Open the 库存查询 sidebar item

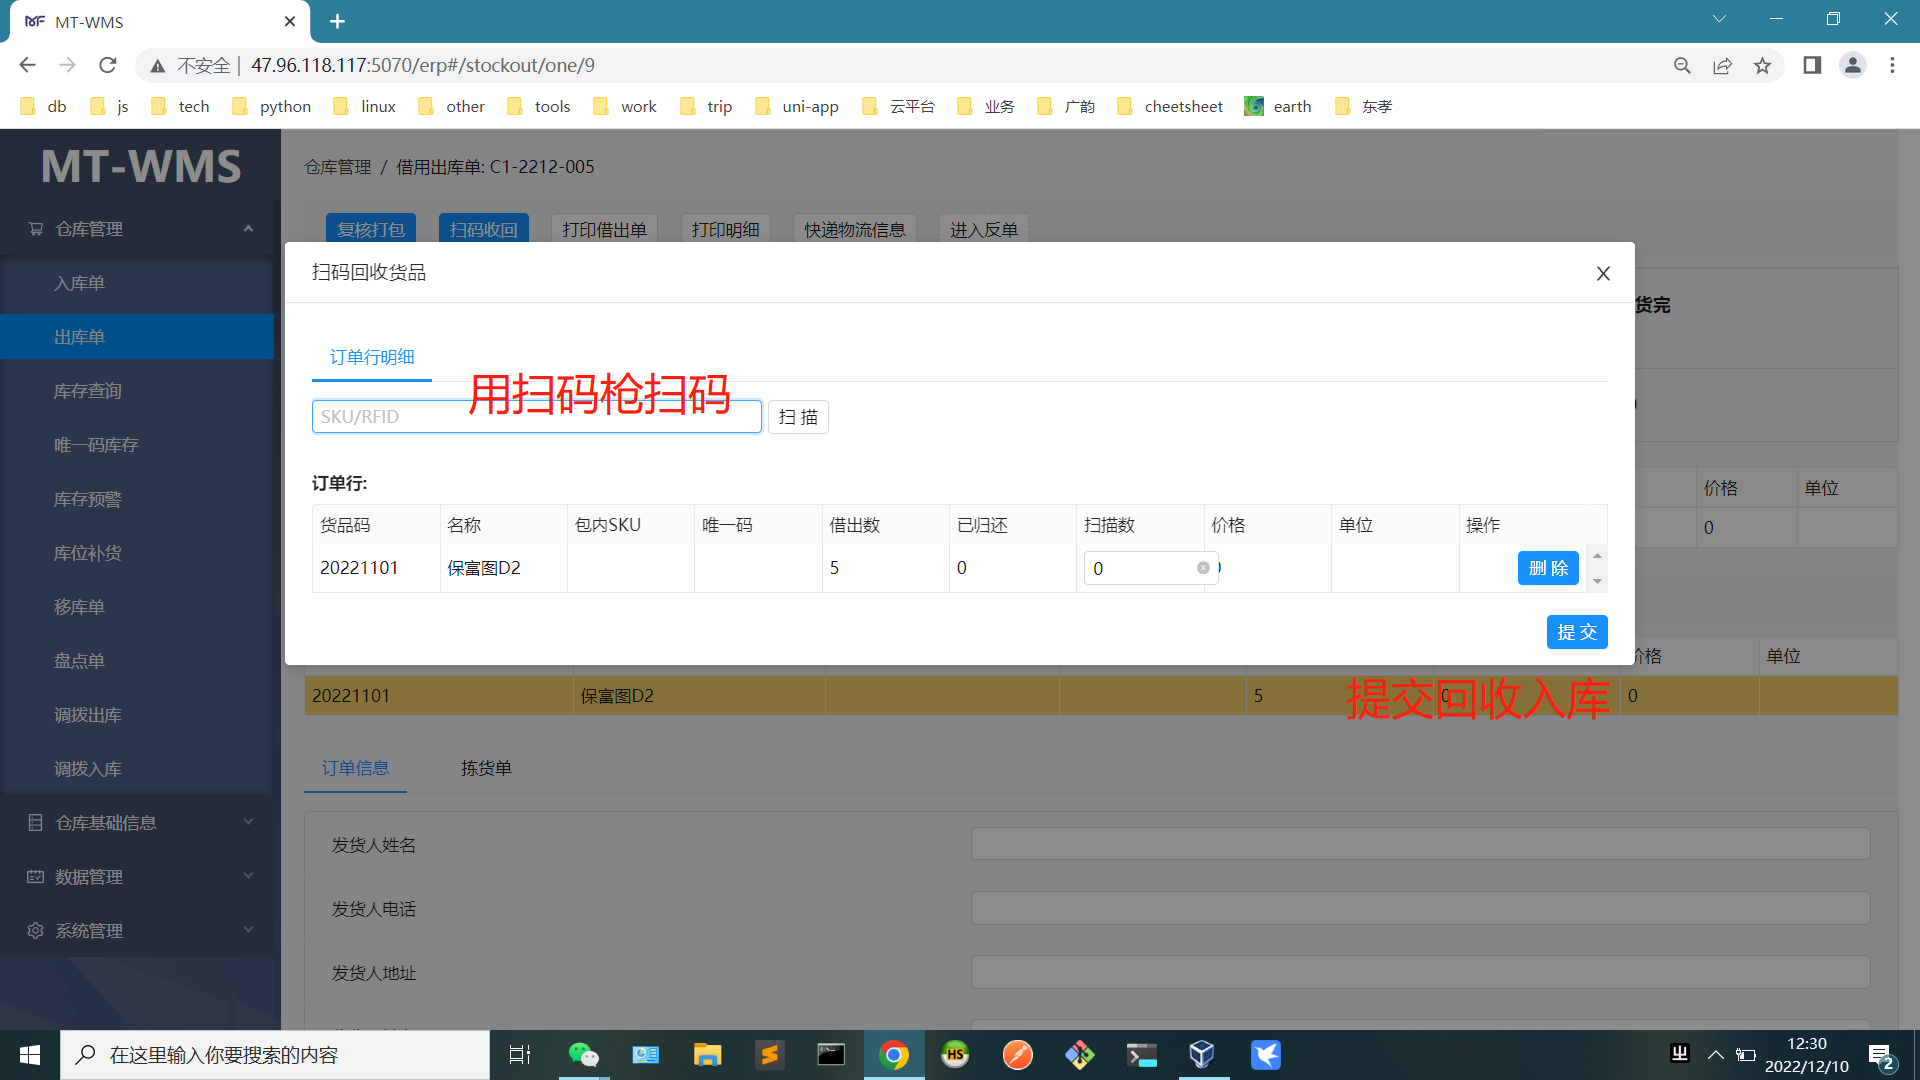(137, 391)
